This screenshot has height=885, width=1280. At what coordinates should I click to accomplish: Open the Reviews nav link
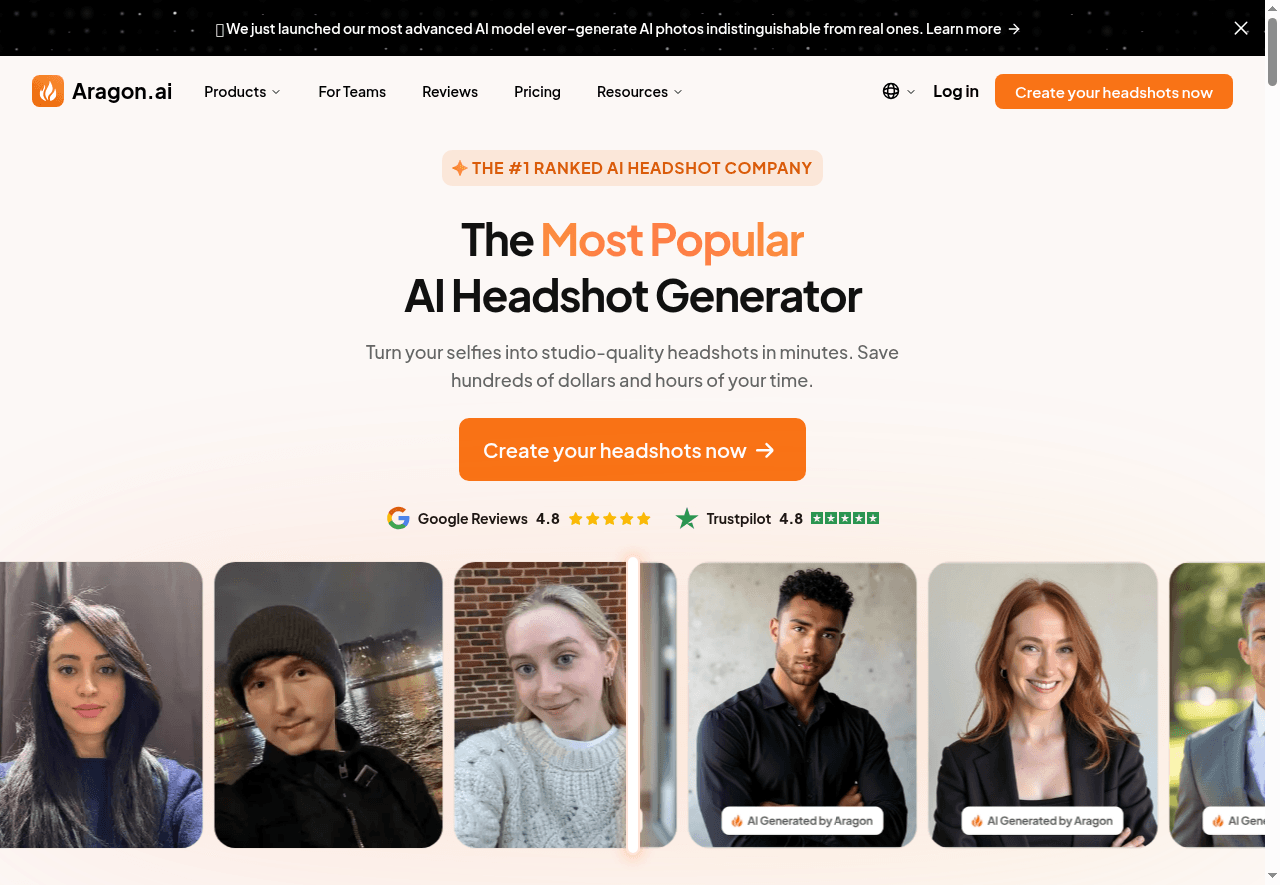pyautogui.click(x=450, y=91)
